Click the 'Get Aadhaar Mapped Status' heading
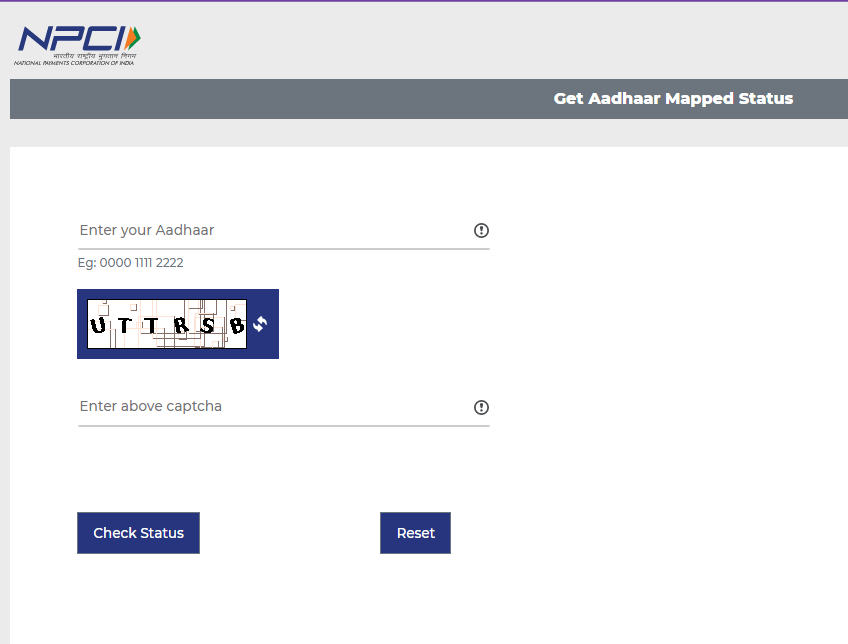848x644 pixels. click(673, 99)
